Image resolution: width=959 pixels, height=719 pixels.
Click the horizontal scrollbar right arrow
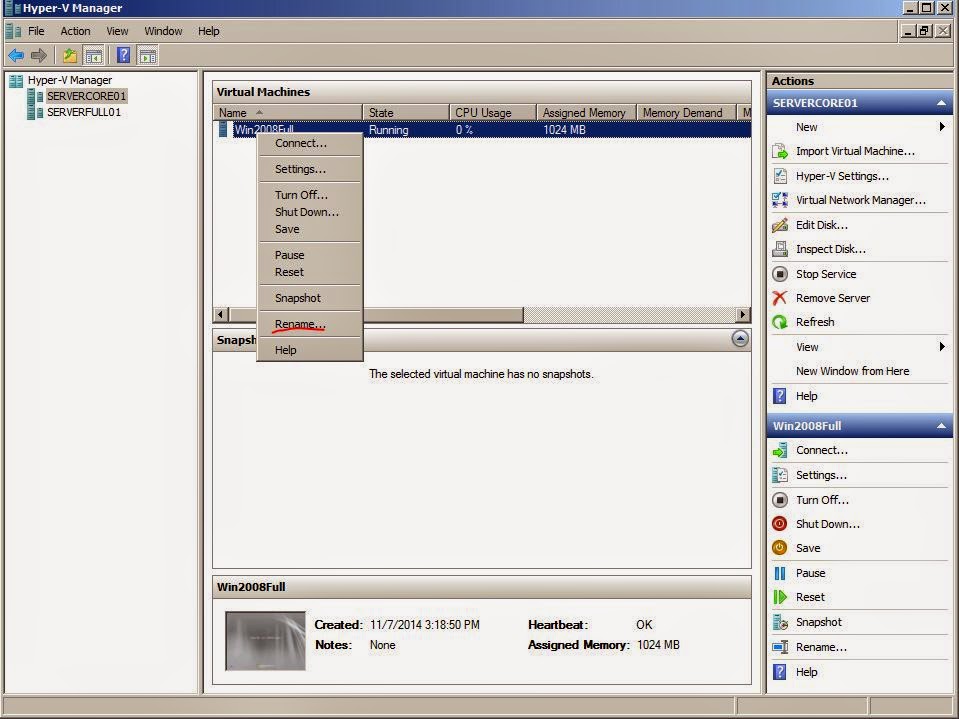(742, 315)
